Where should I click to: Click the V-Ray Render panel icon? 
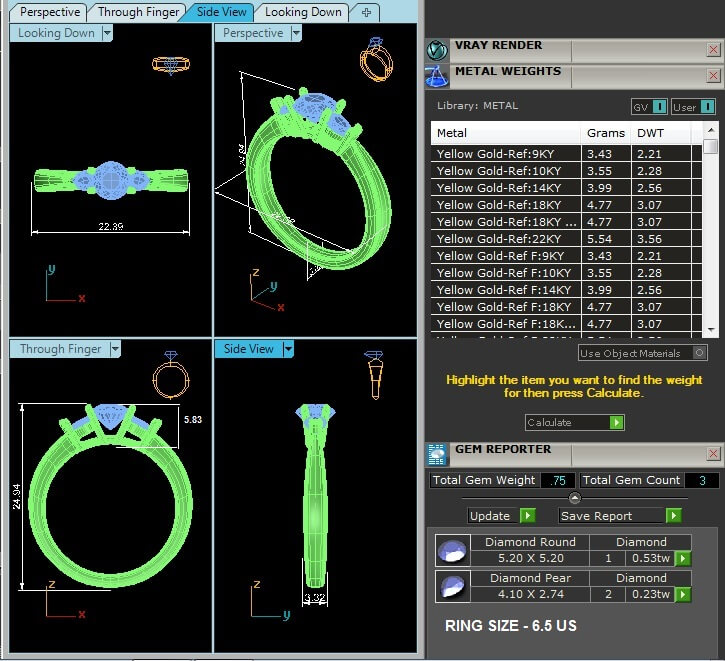pos(437,49)
